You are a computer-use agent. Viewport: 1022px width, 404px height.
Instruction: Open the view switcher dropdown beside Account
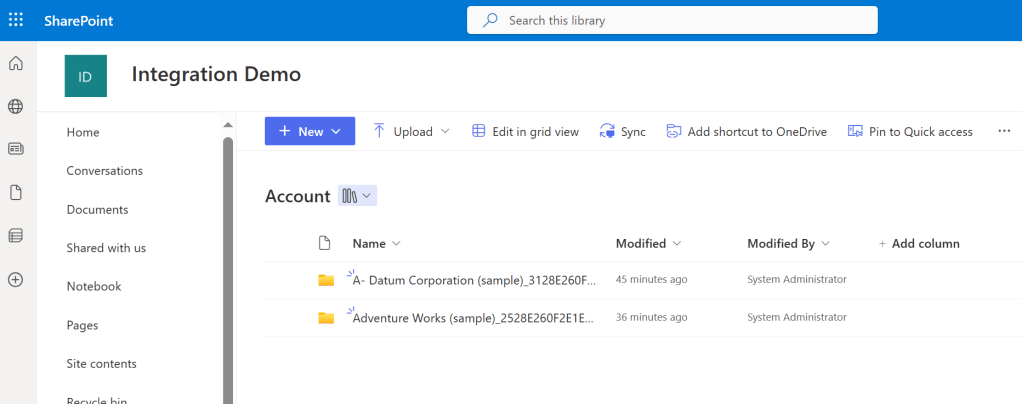[x=357, y=196]
